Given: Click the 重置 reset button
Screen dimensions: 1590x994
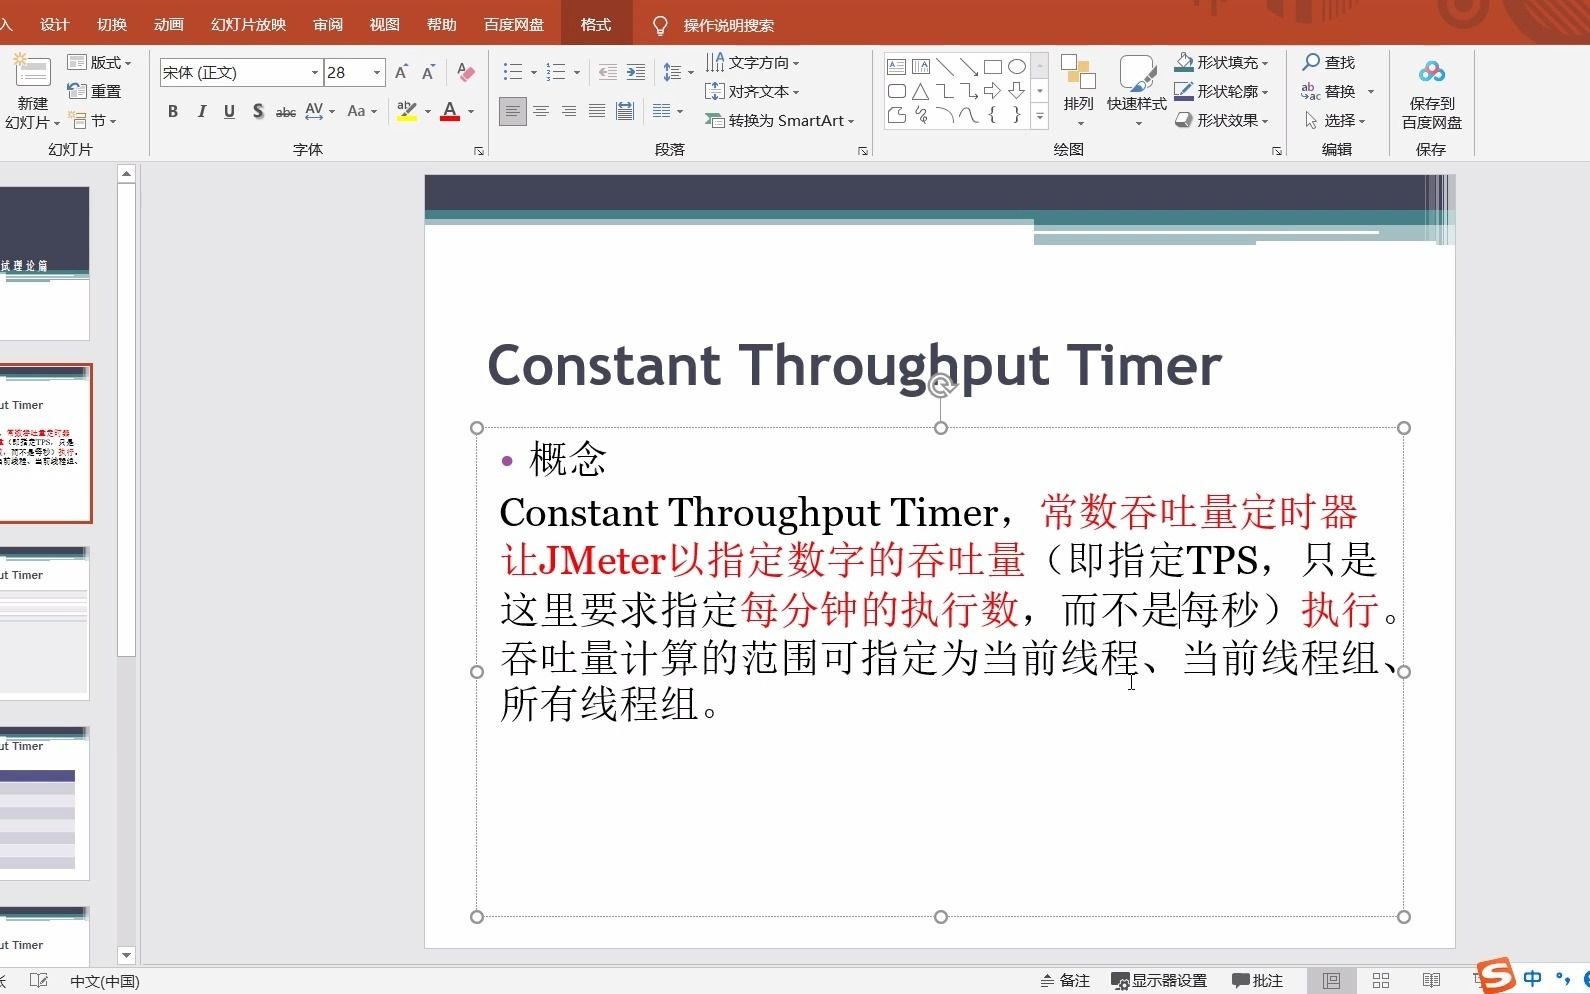Looking at the screenshot, I should (x=95, y=91).
